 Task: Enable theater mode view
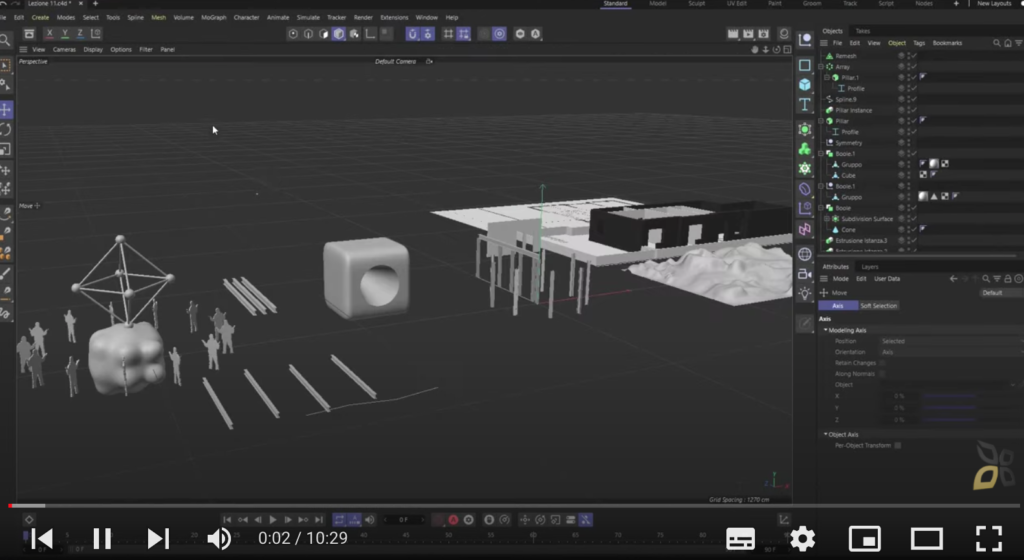point(927,539)
